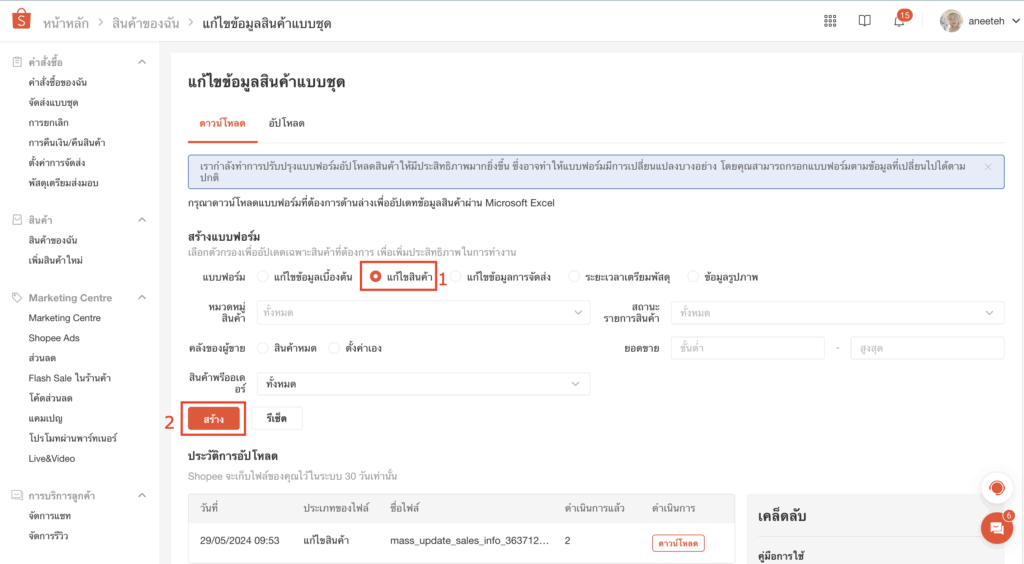Open โค้ดส่วนลด in sidebar
Image resolution: width=1024 pixels, height=564 pixels.
tap(50, 398)
